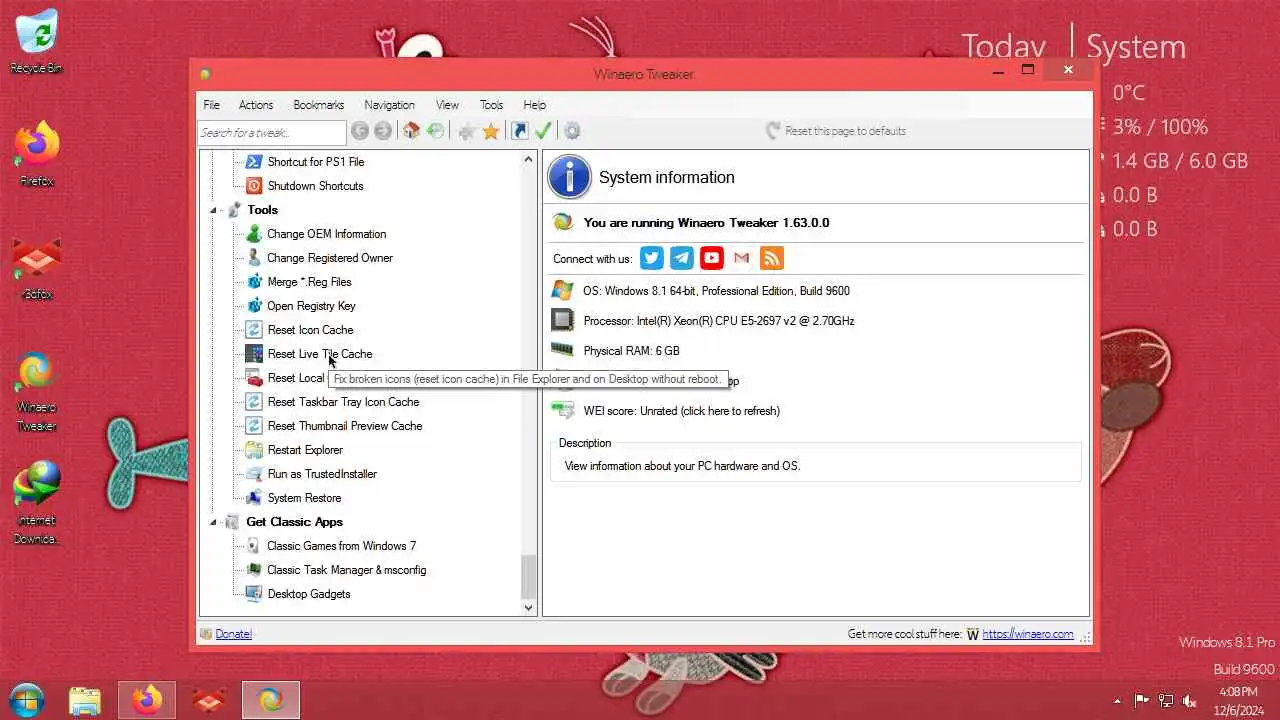Open the Twitter link icon
This screenshot has height=720, width=1280.
tap(652, 258)
